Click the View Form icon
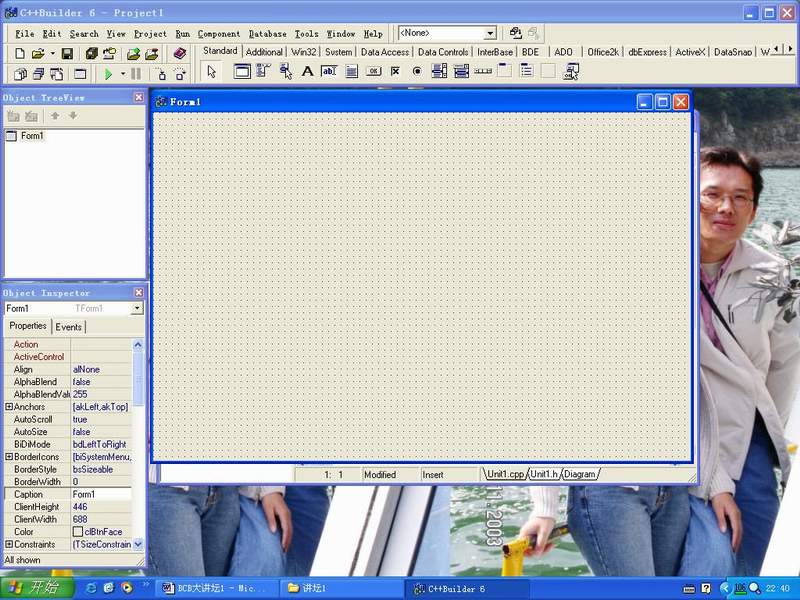Screen dimensions: 800x600 38,74
